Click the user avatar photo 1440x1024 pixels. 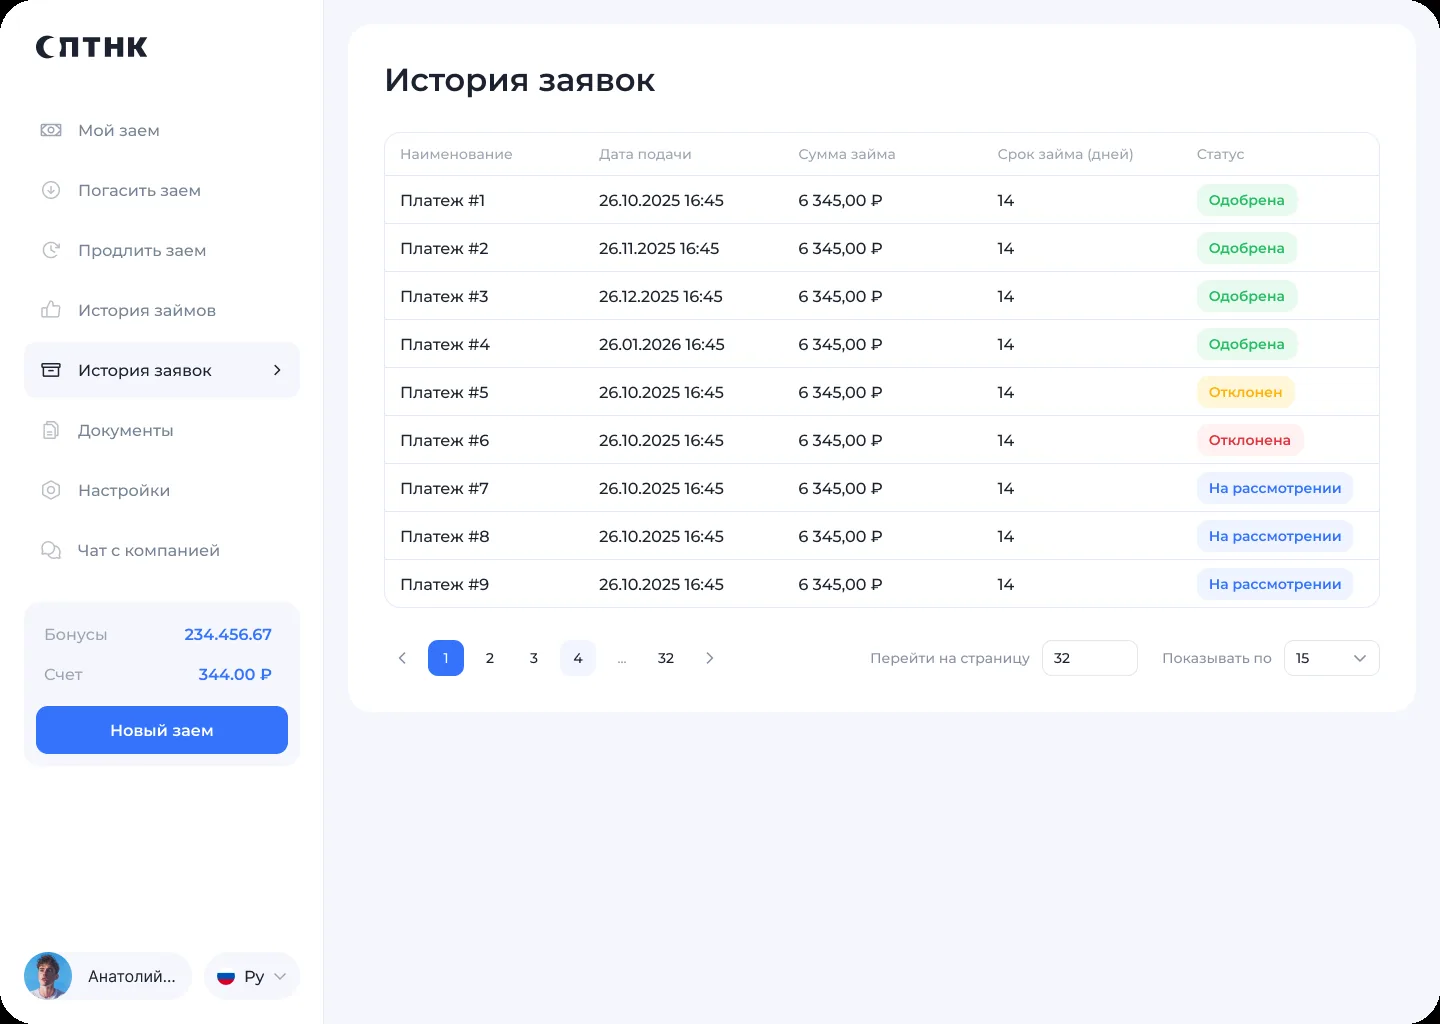pos(48,976)
